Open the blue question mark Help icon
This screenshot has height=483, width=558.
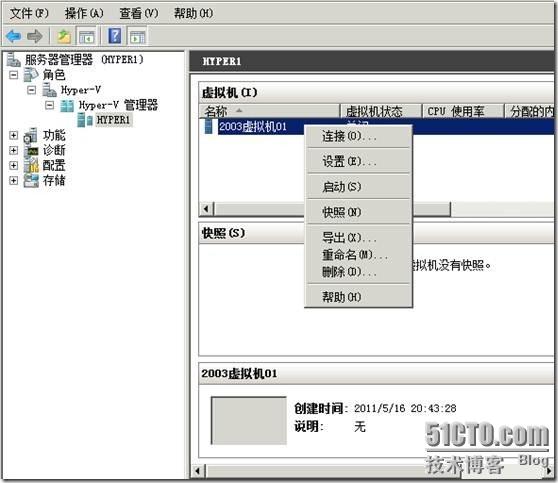click(115, 36)
